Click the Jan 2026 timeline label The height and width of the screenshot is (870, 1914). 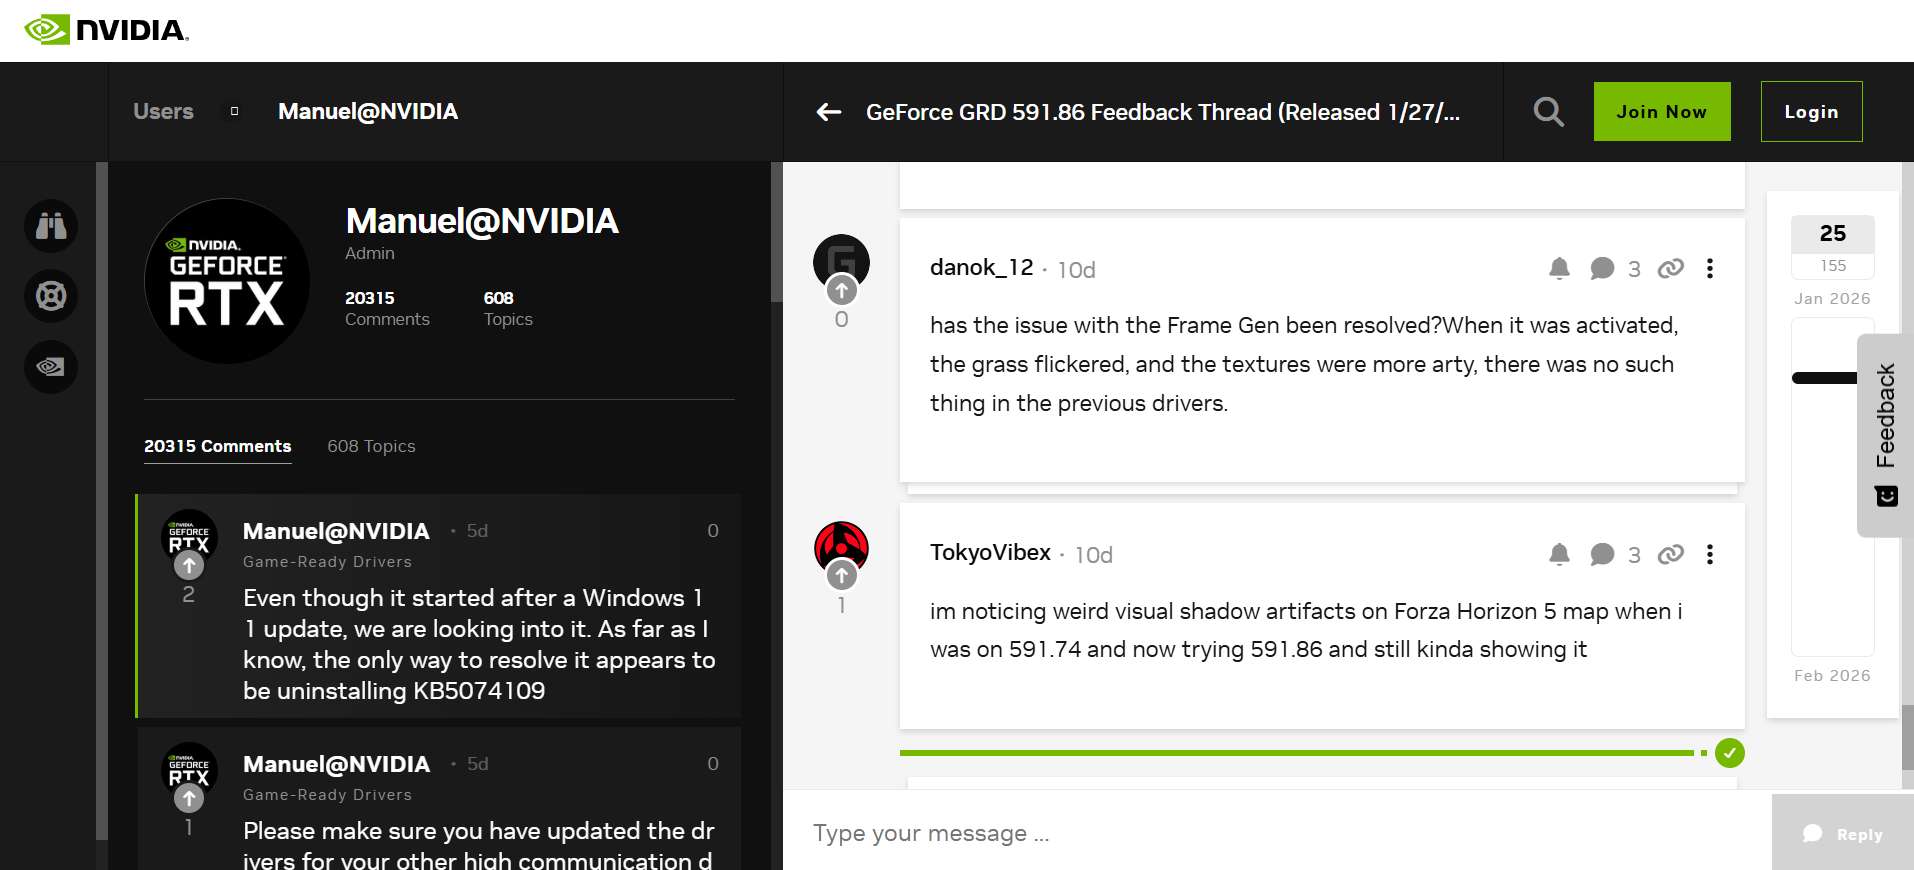(1832, 298)
